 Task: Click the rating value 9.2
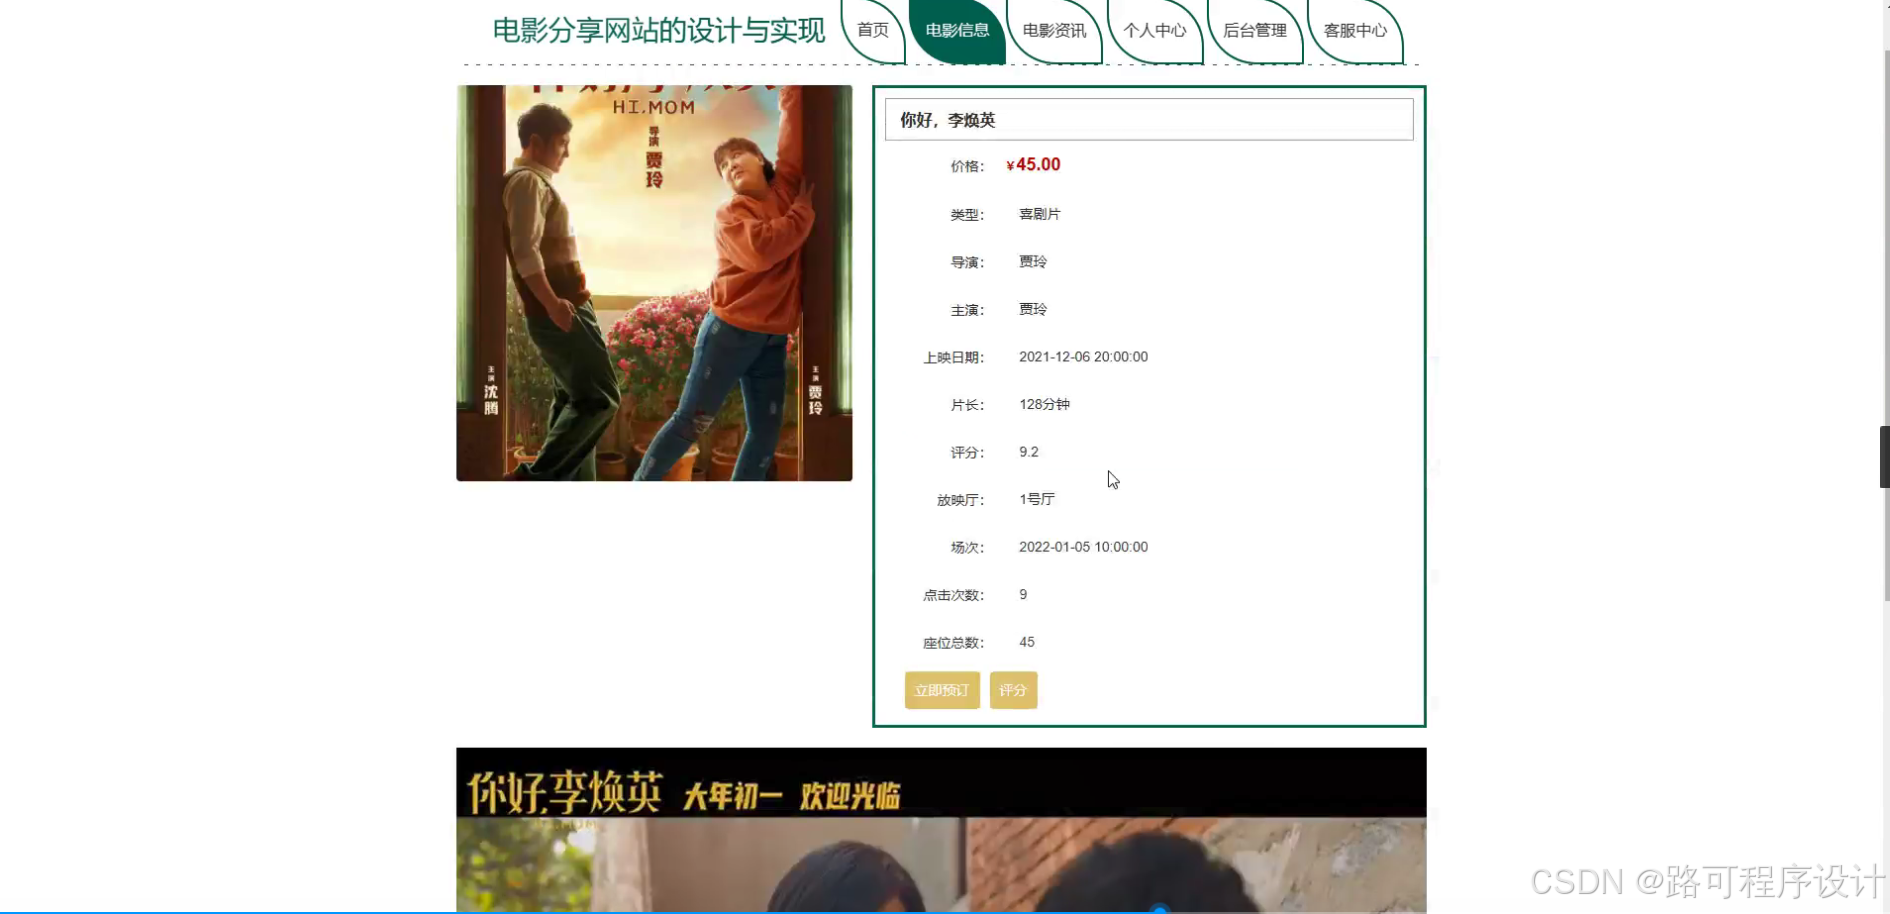pos(1029,452)
